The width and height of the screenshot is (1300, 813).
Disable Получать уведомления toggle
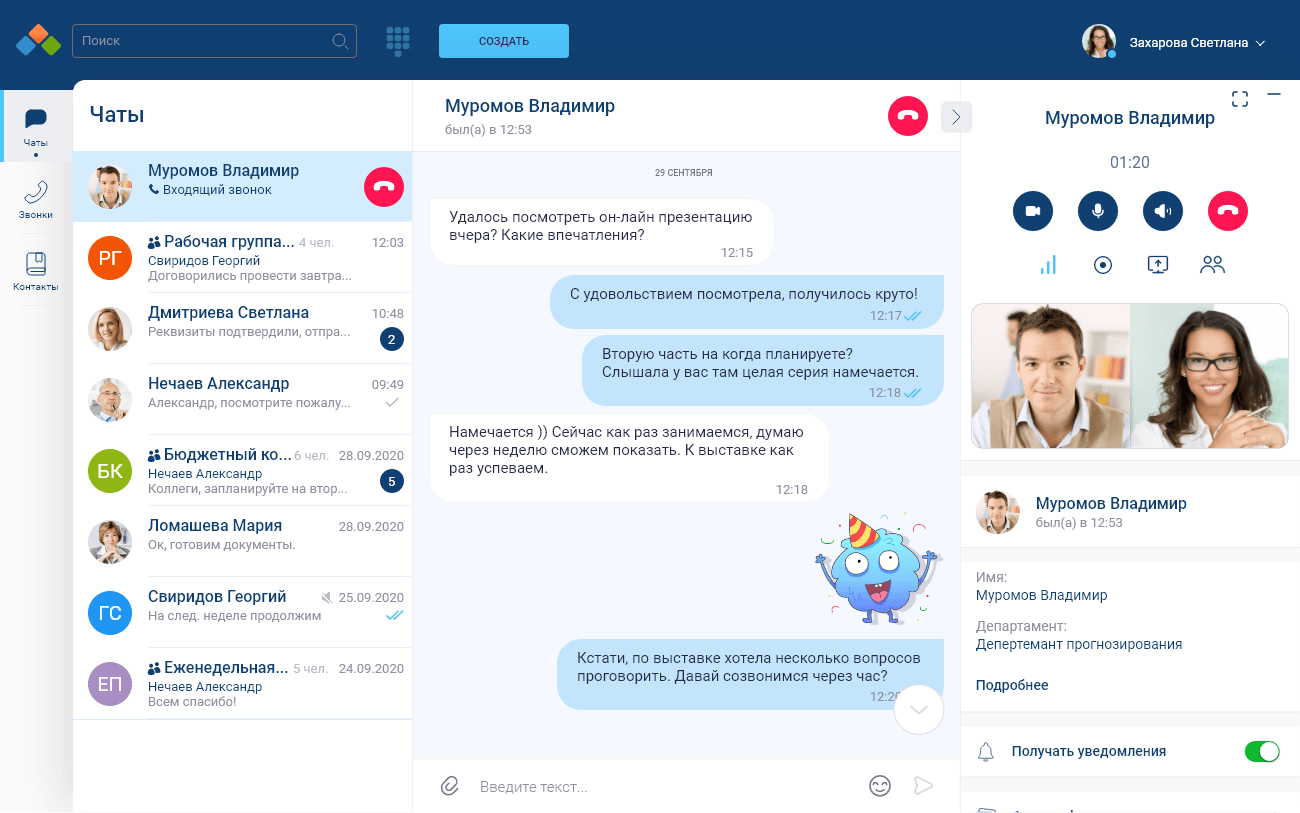[x=1262, y=751]
